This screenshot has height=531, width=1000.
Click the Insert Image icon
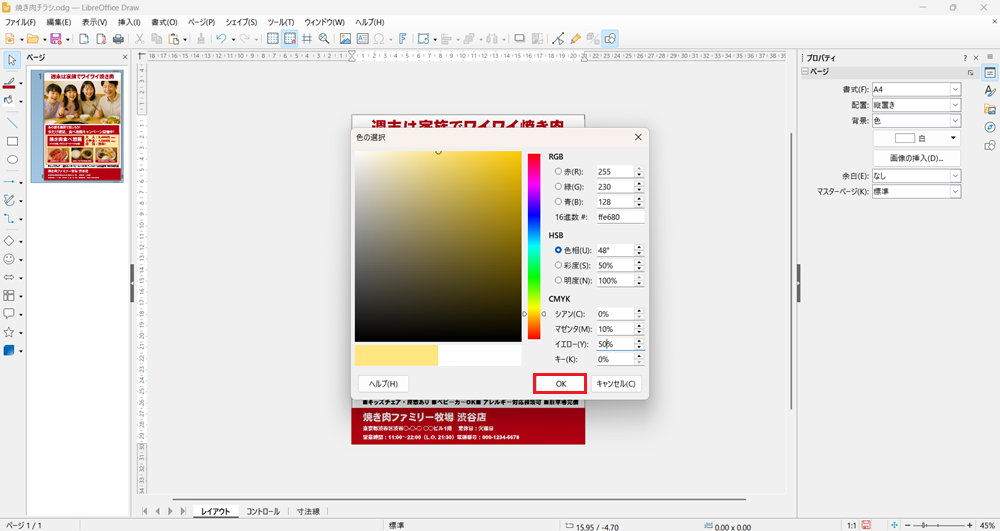click(345, 39)
